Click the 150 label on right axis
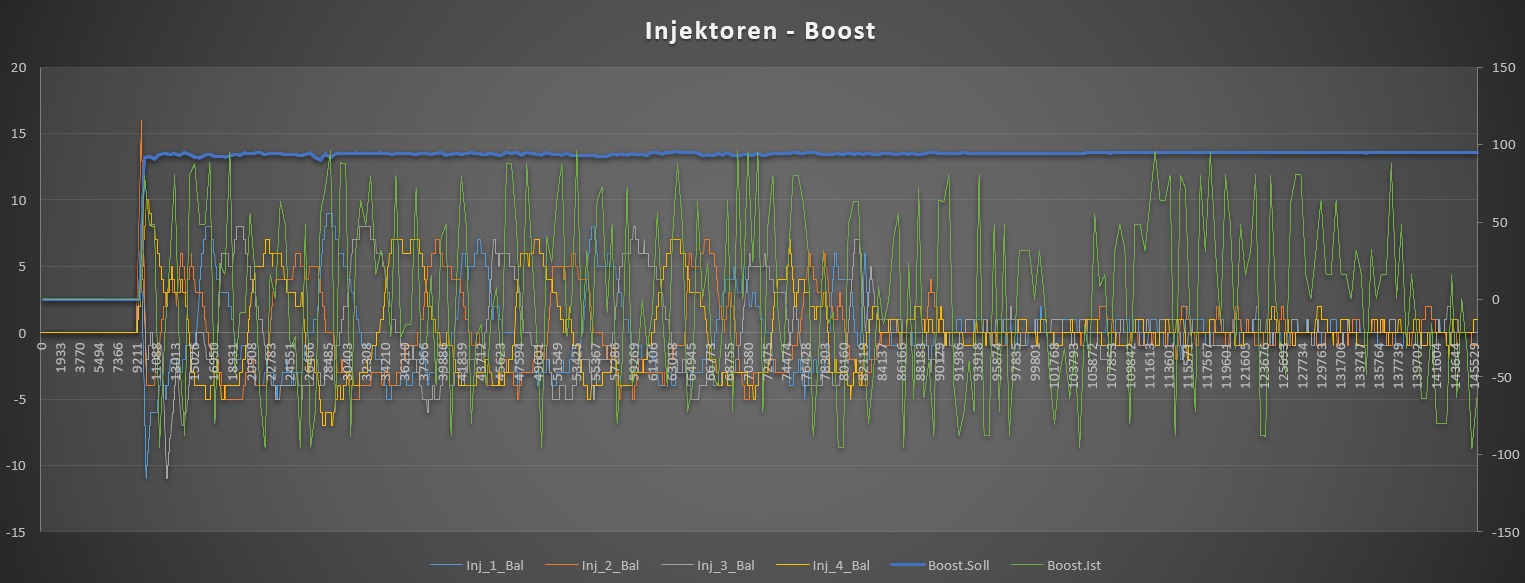1525x583 pixels. point(1501,68)
